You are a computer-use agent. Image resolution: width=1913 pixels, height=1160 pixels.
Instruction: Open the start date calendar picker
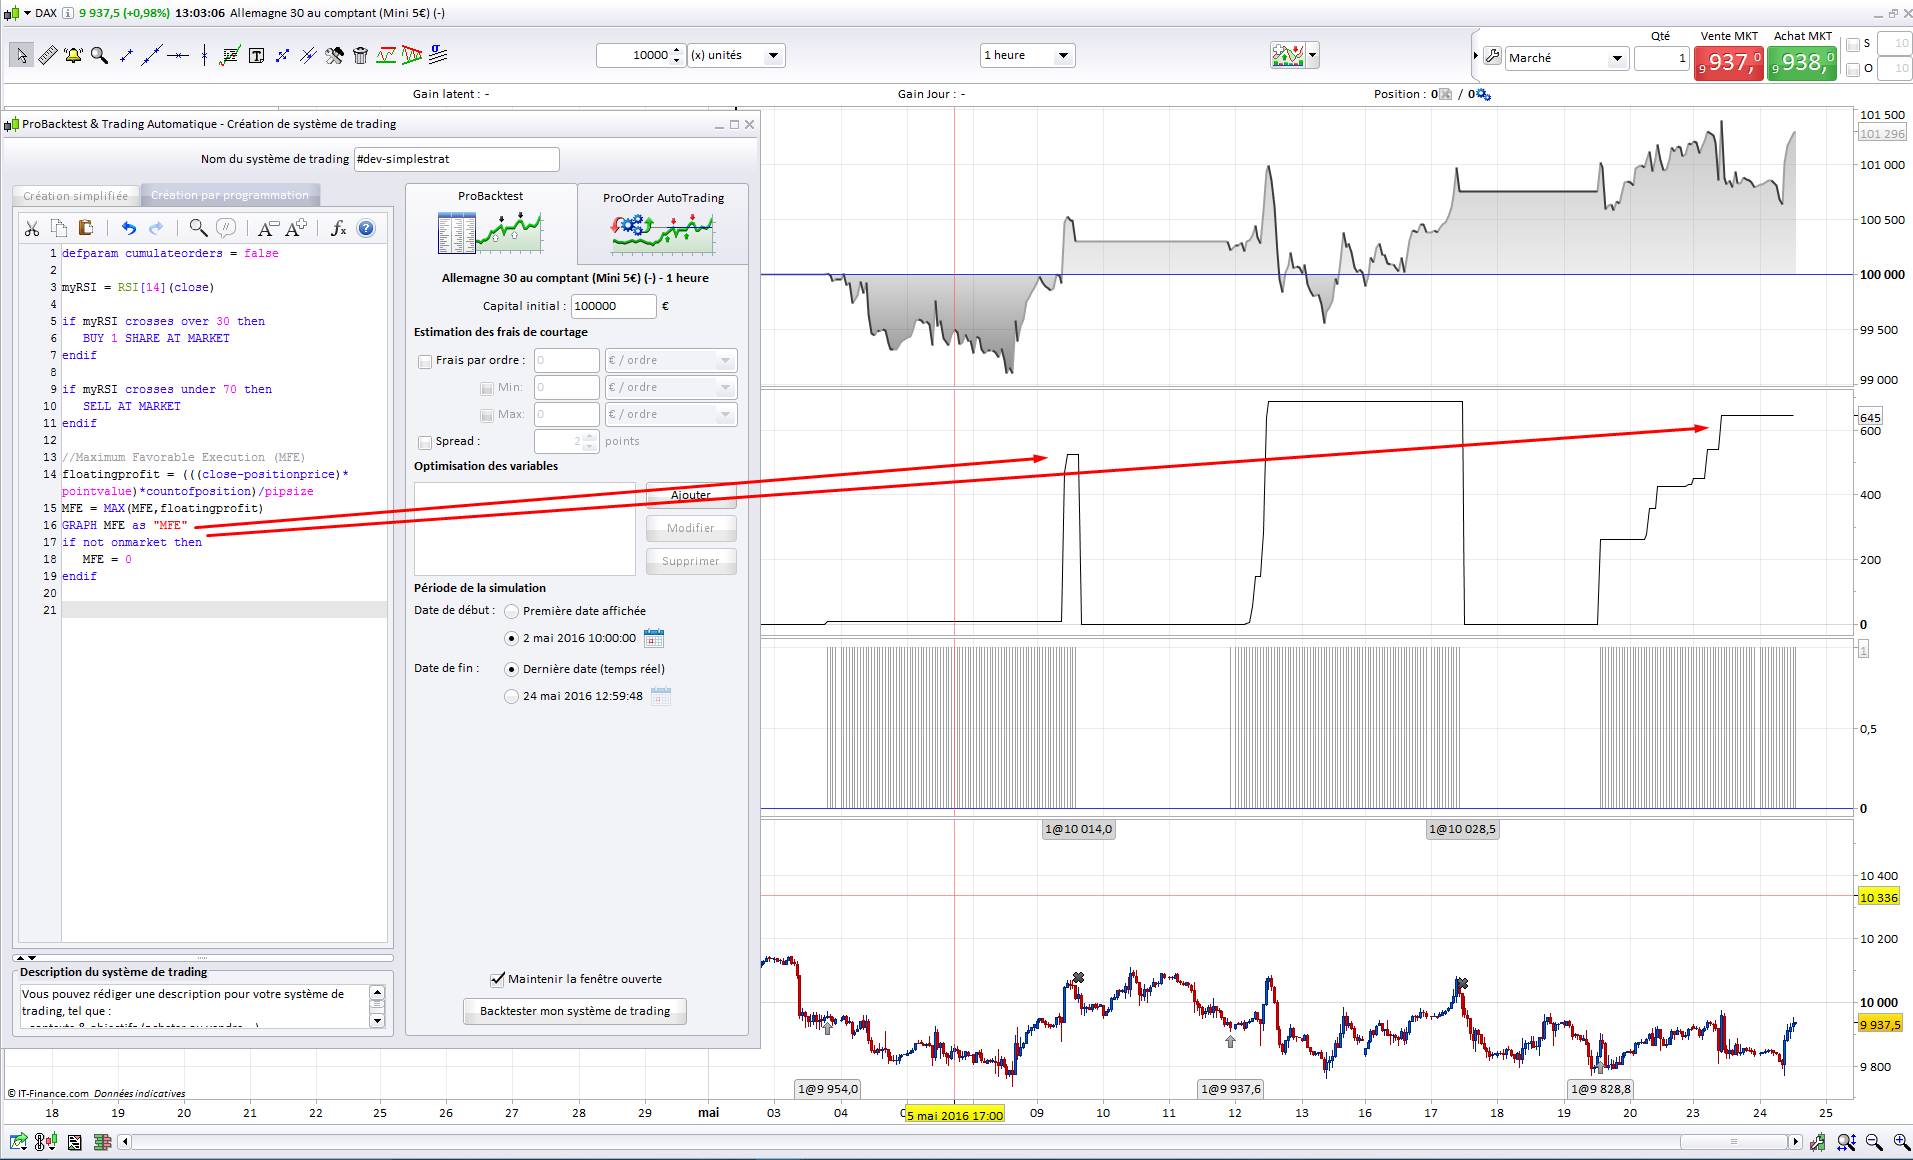654,638
